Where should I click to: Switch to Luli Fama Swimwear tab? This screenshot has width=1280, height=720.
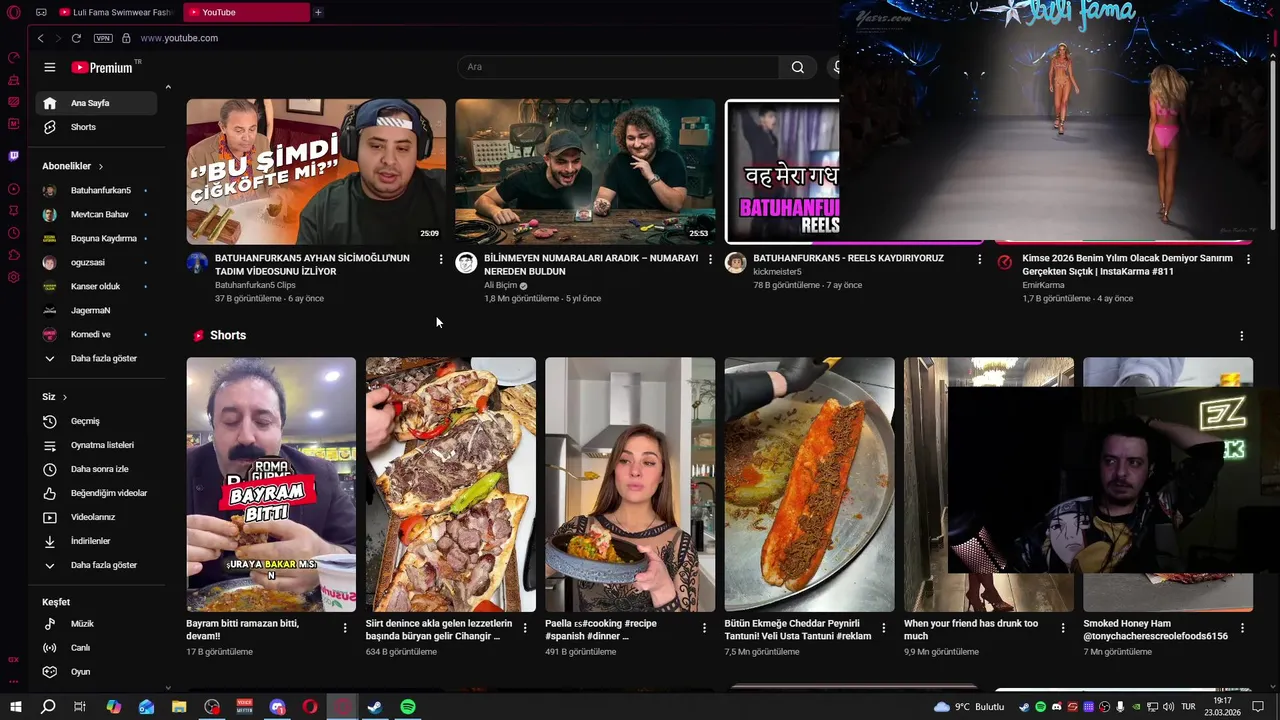[116, 12]
